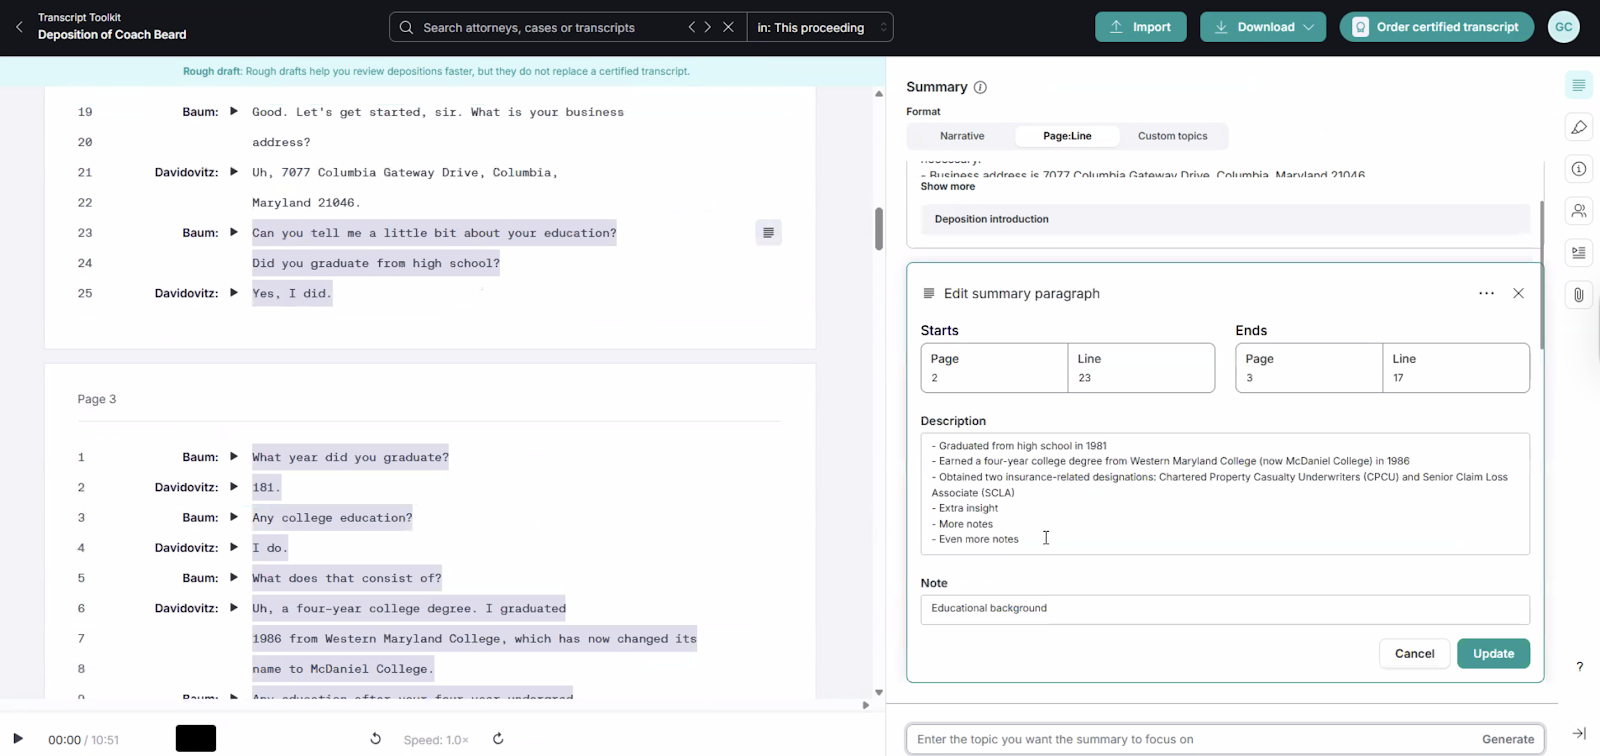Screen dimensions: 1600x756
Task: Click the Show more link
Action: coord(947,187)
